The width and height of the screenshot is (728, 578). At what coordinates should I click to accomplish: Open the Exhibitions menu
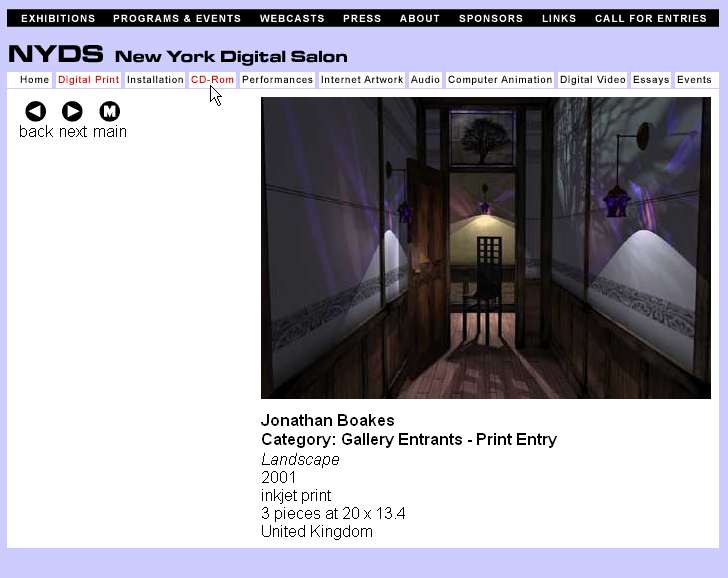click(58, 18)
